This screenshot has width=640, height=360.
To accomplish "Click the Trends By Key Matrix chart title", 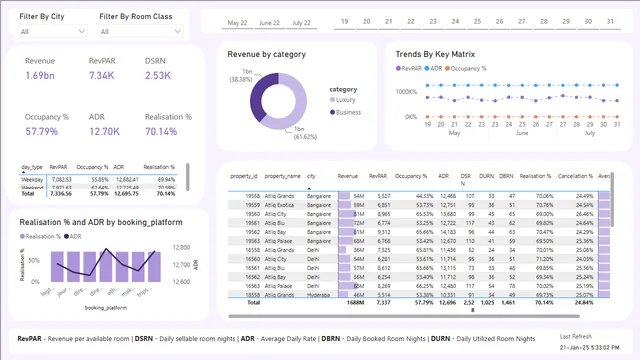I will pos(435,54).
